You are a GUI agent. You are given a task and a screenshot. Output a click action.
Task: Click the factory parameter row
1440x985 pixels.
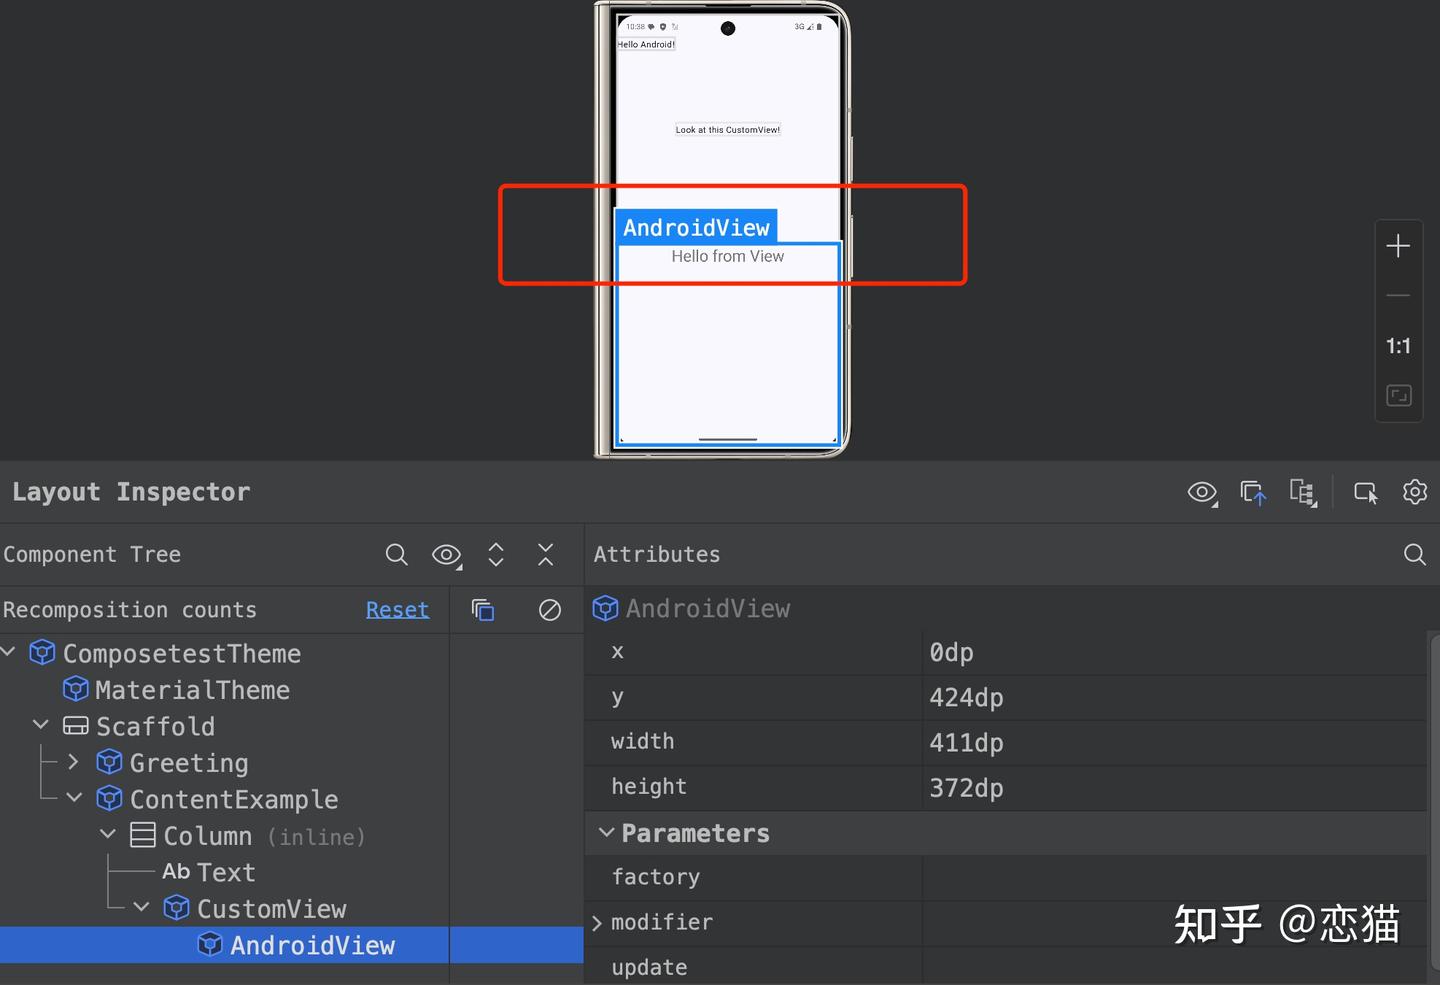pyautogui.click(x=1006, y=877)
